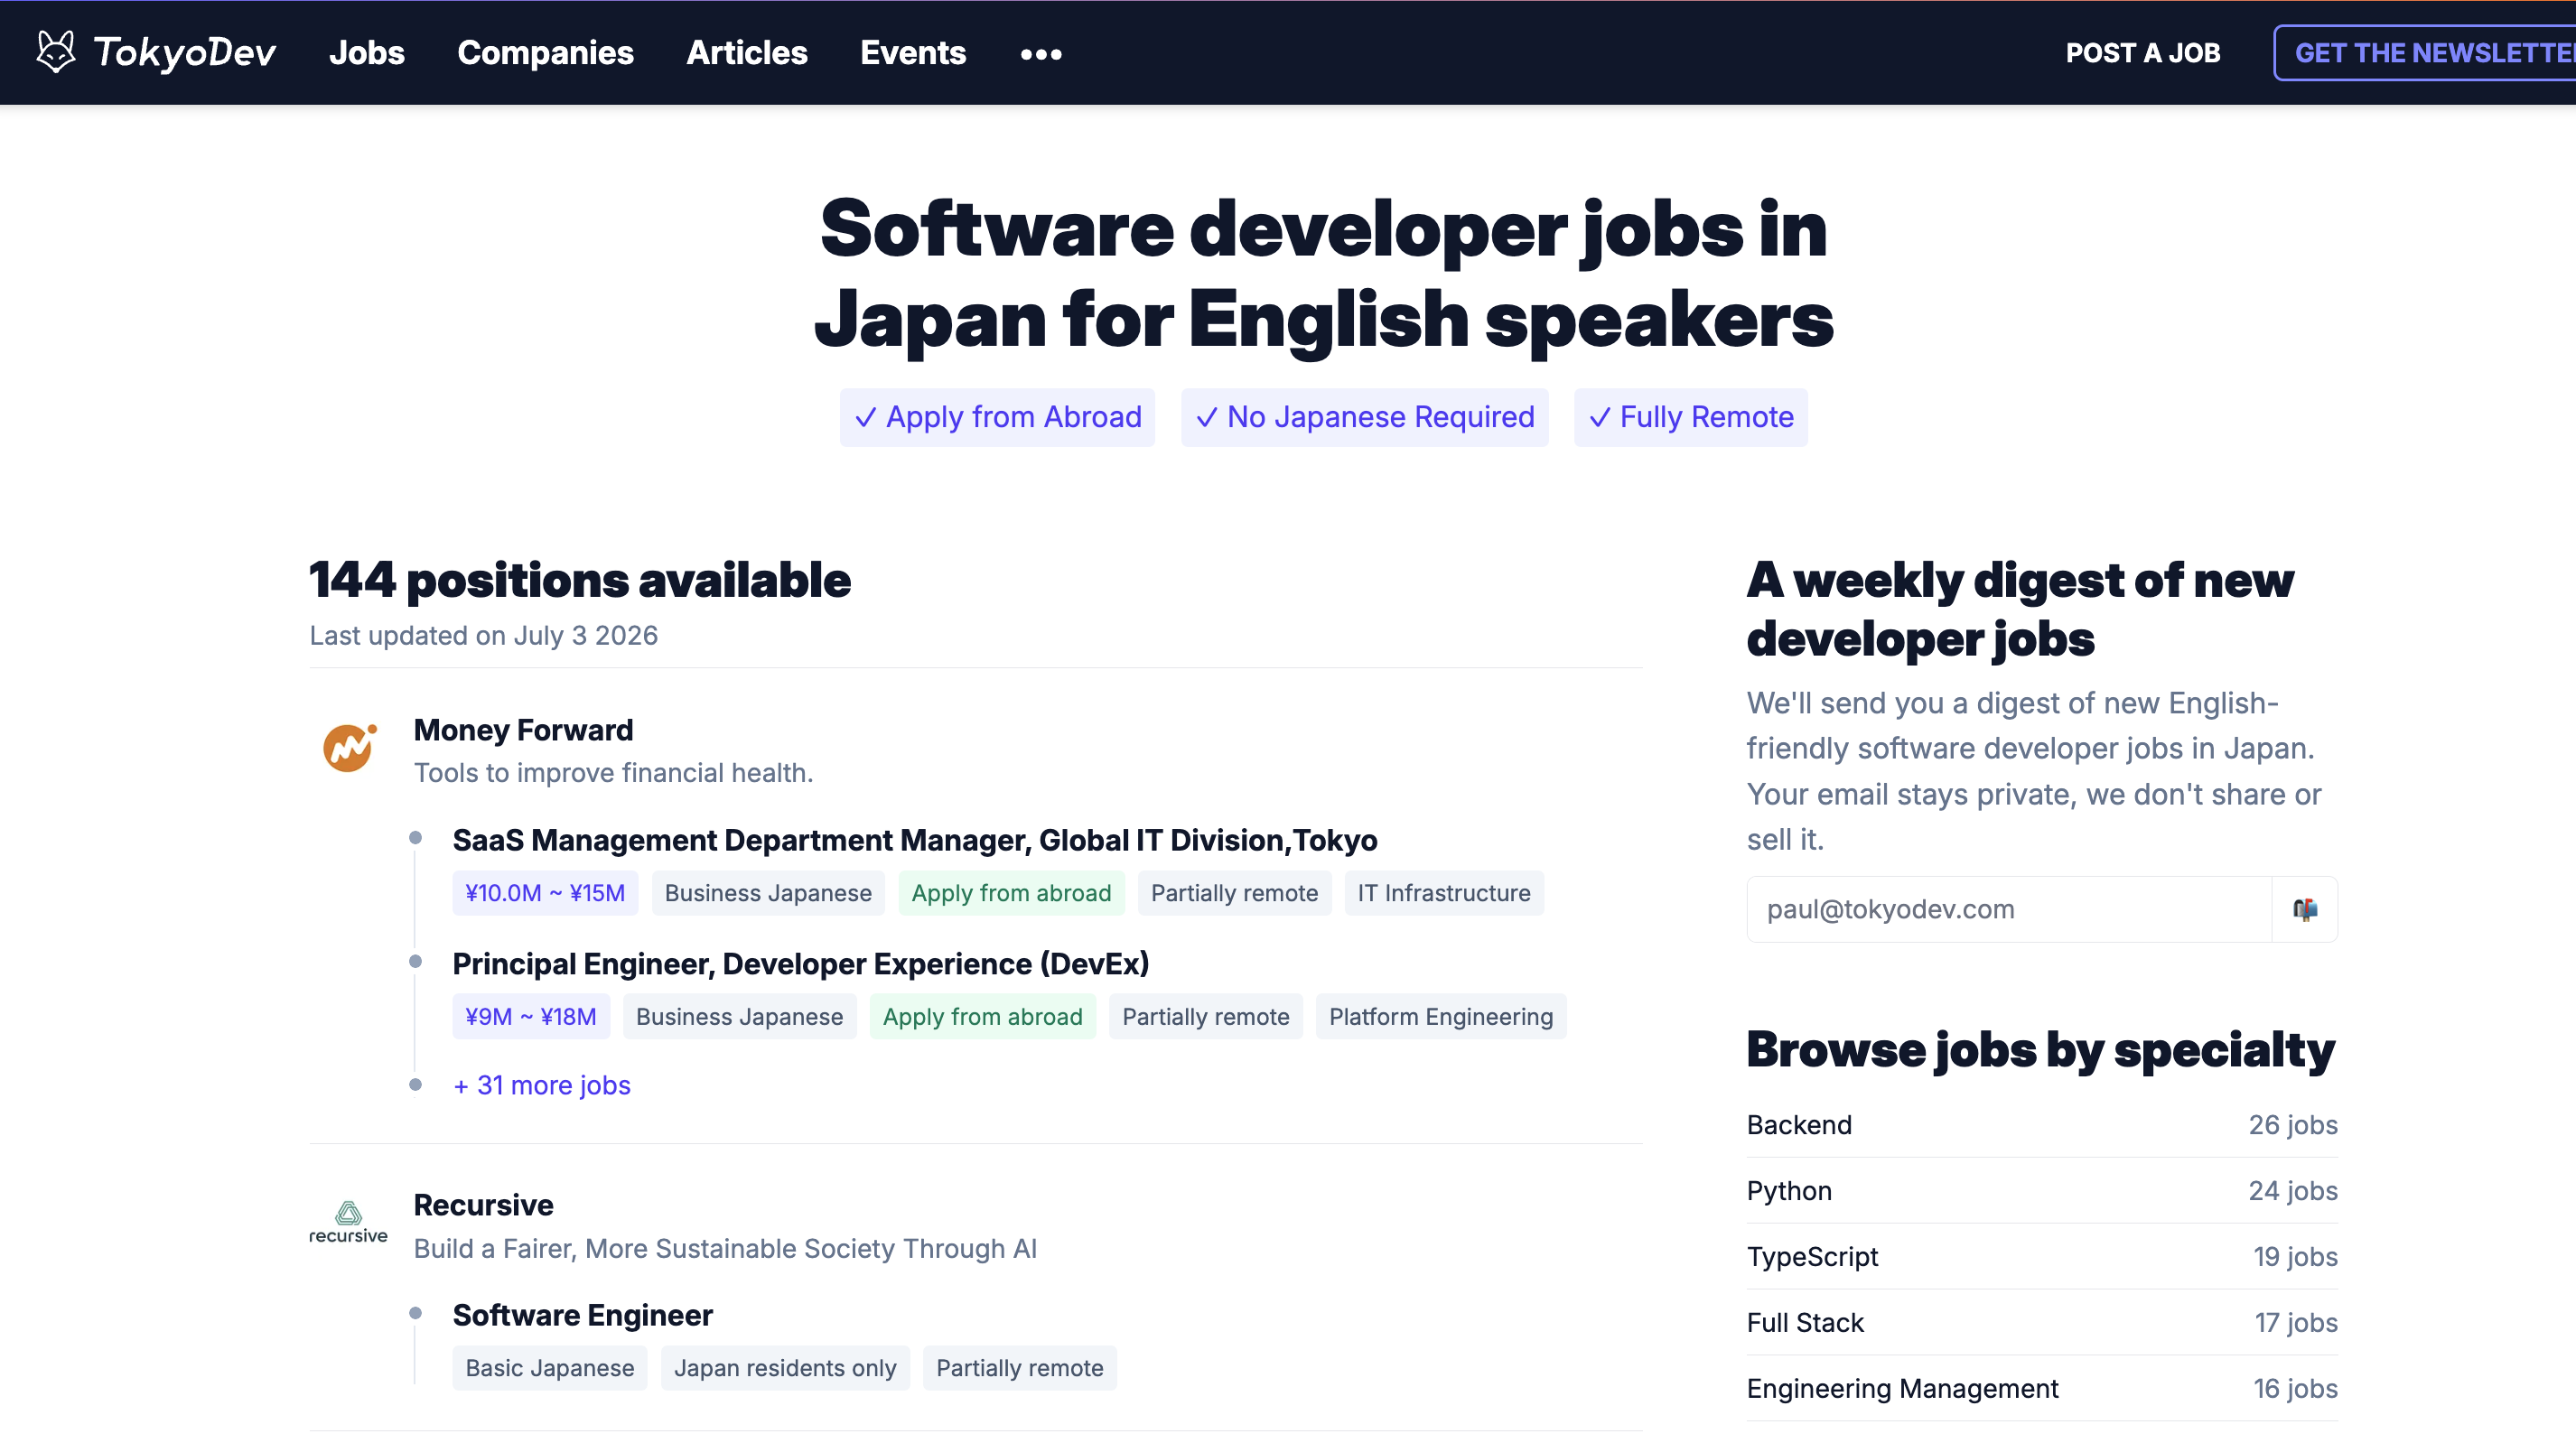Open the three-dots more menu in navbar
This screenshot has height=1443, width=2576.
point(1041,54)
